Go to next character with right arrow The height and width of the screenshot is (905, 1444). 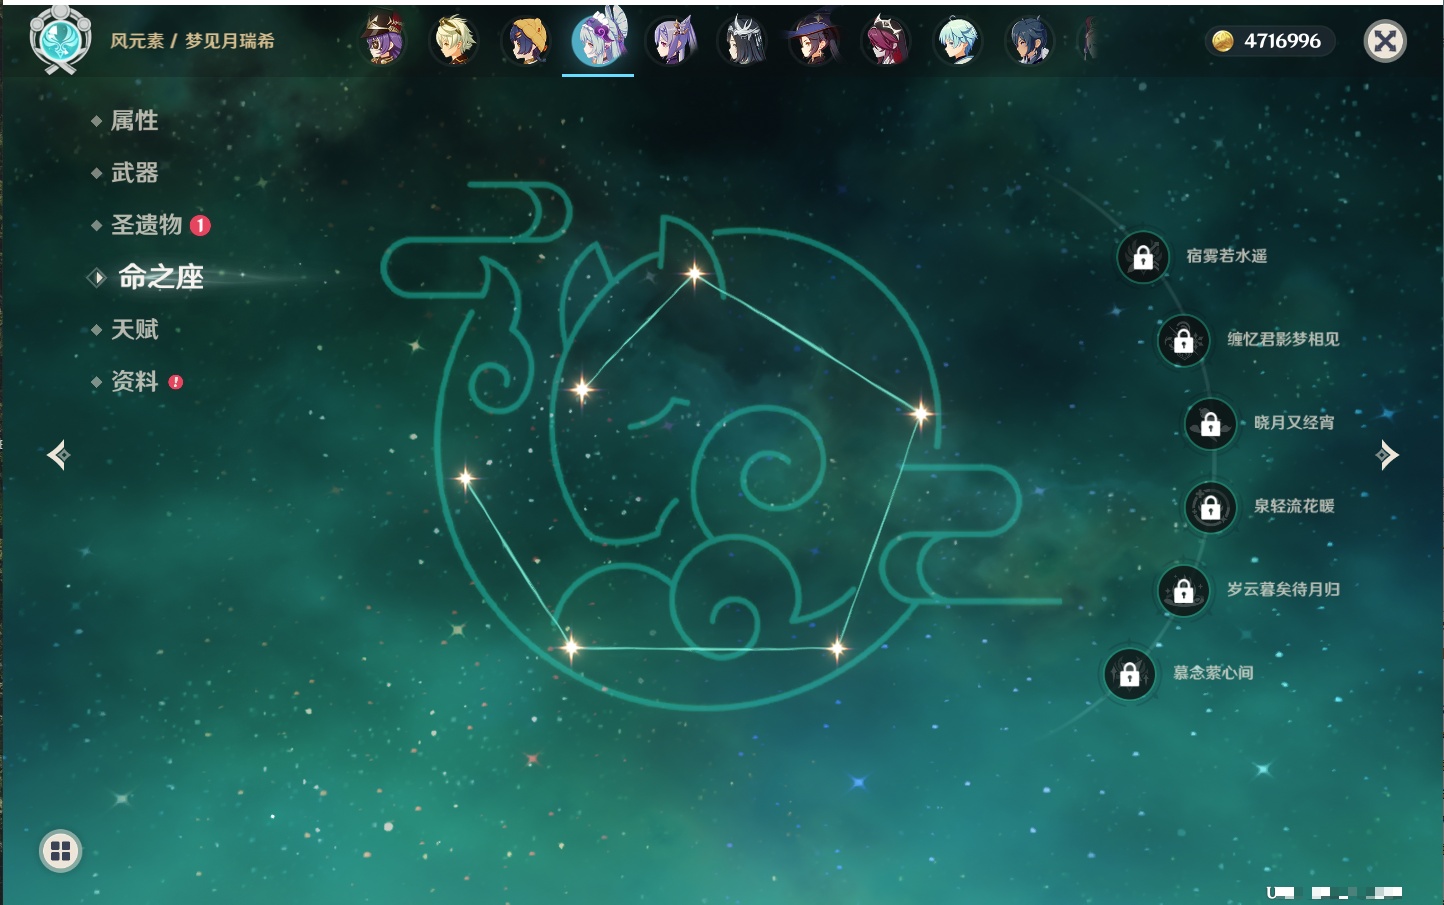pyautogui.click(x=1387, y=455)
